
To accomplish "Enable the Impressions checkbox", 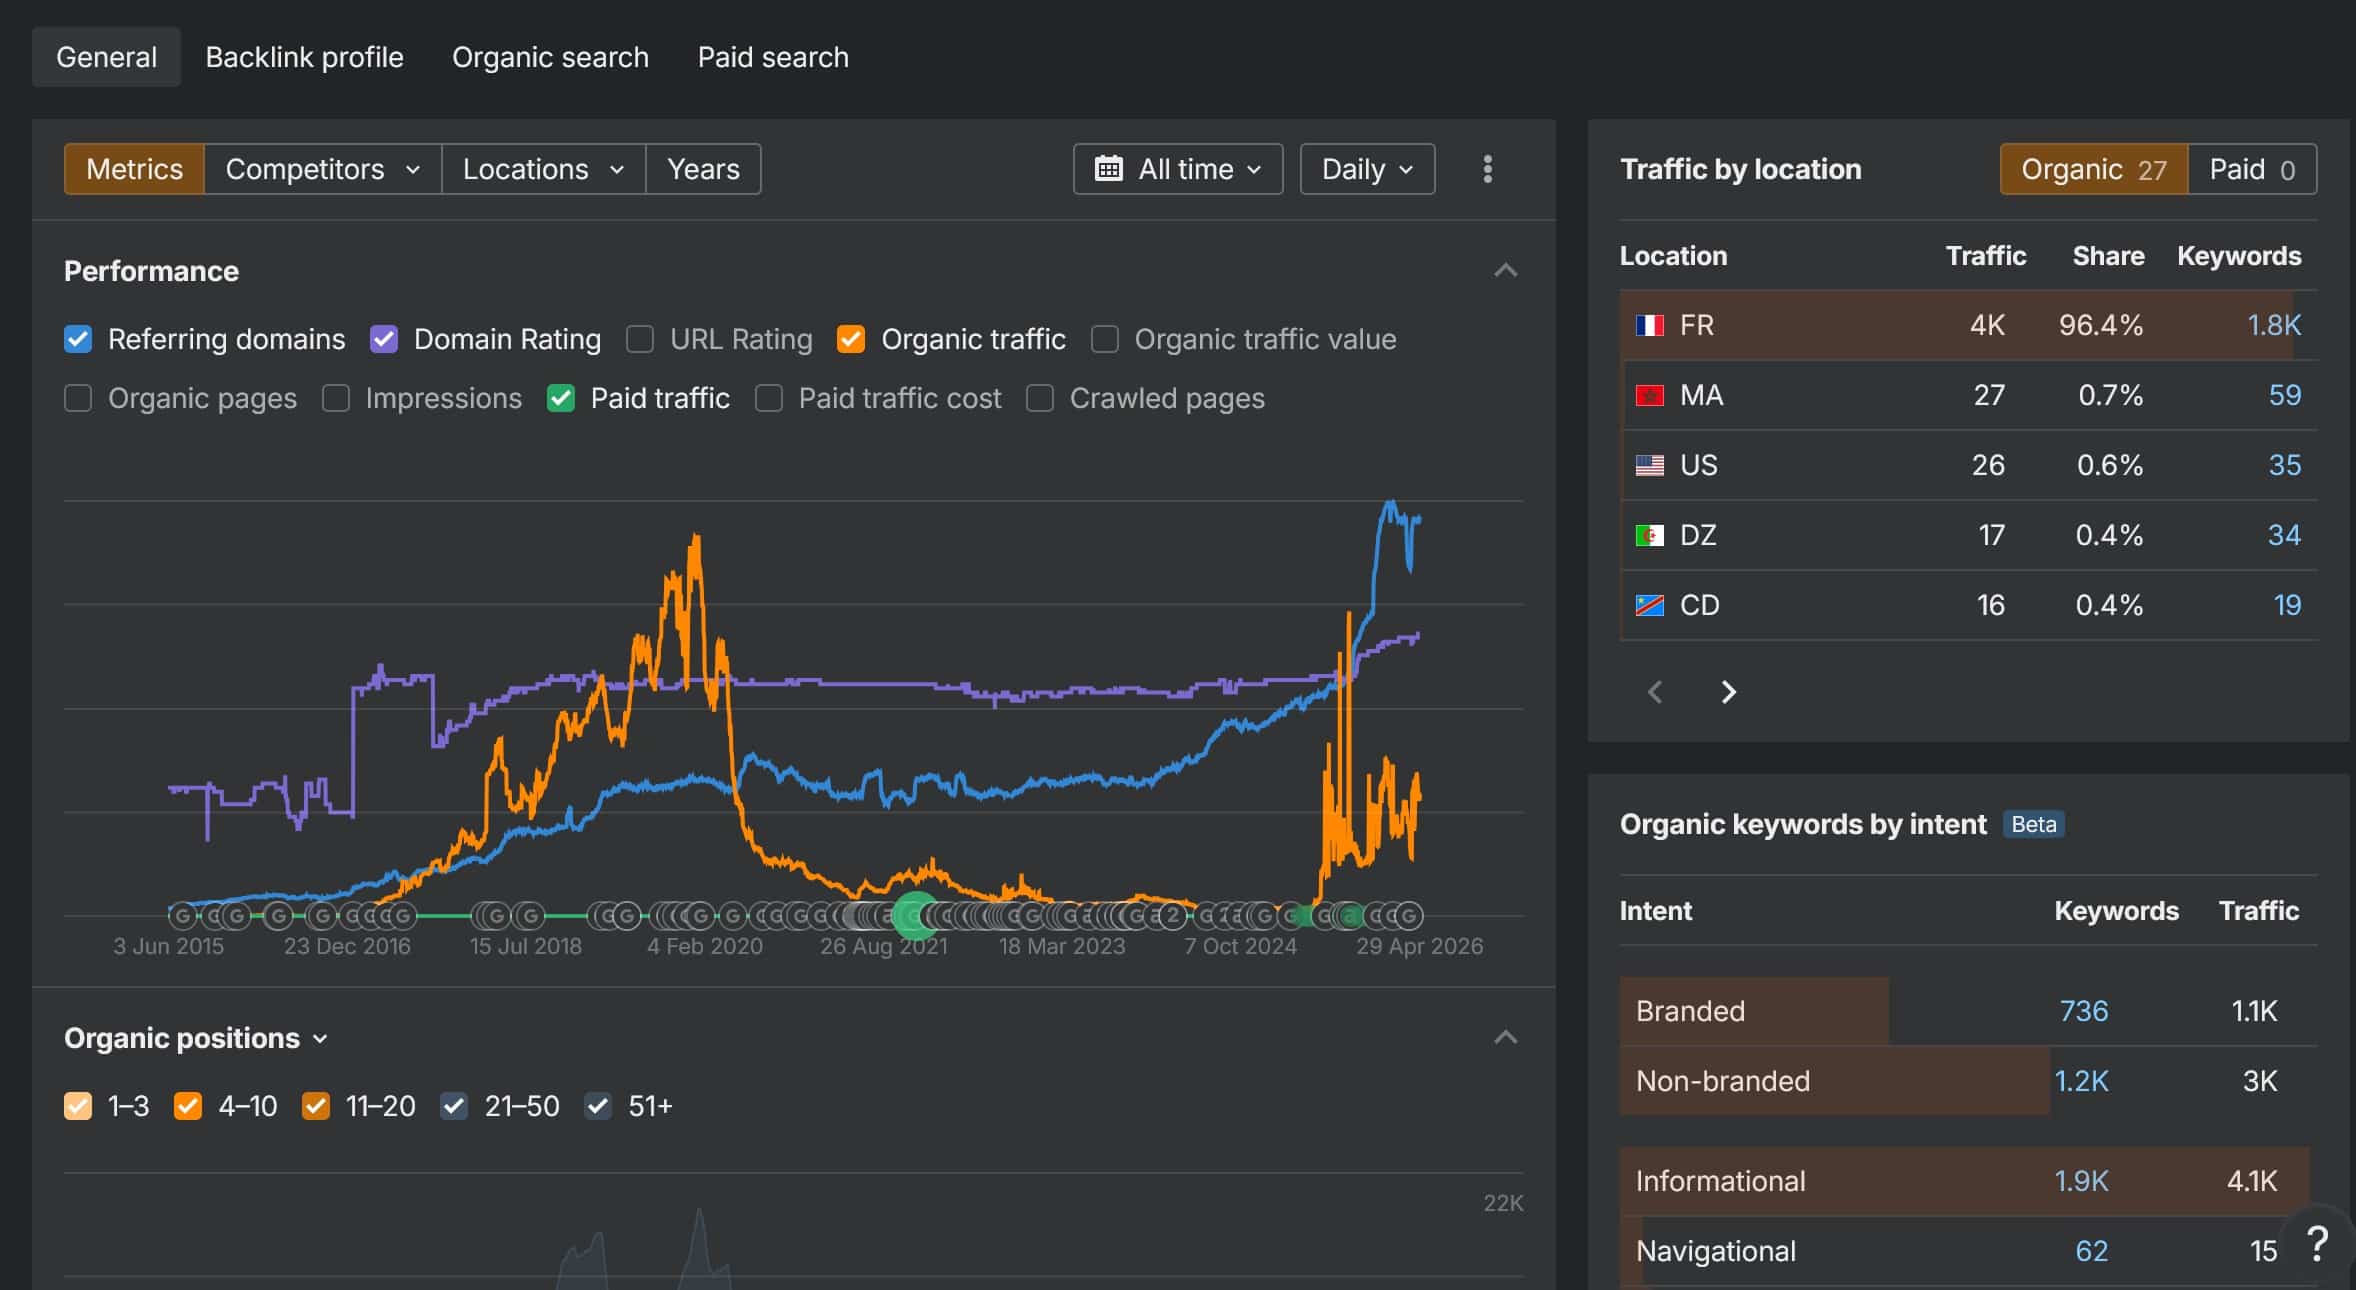I will tap(336, 398).
